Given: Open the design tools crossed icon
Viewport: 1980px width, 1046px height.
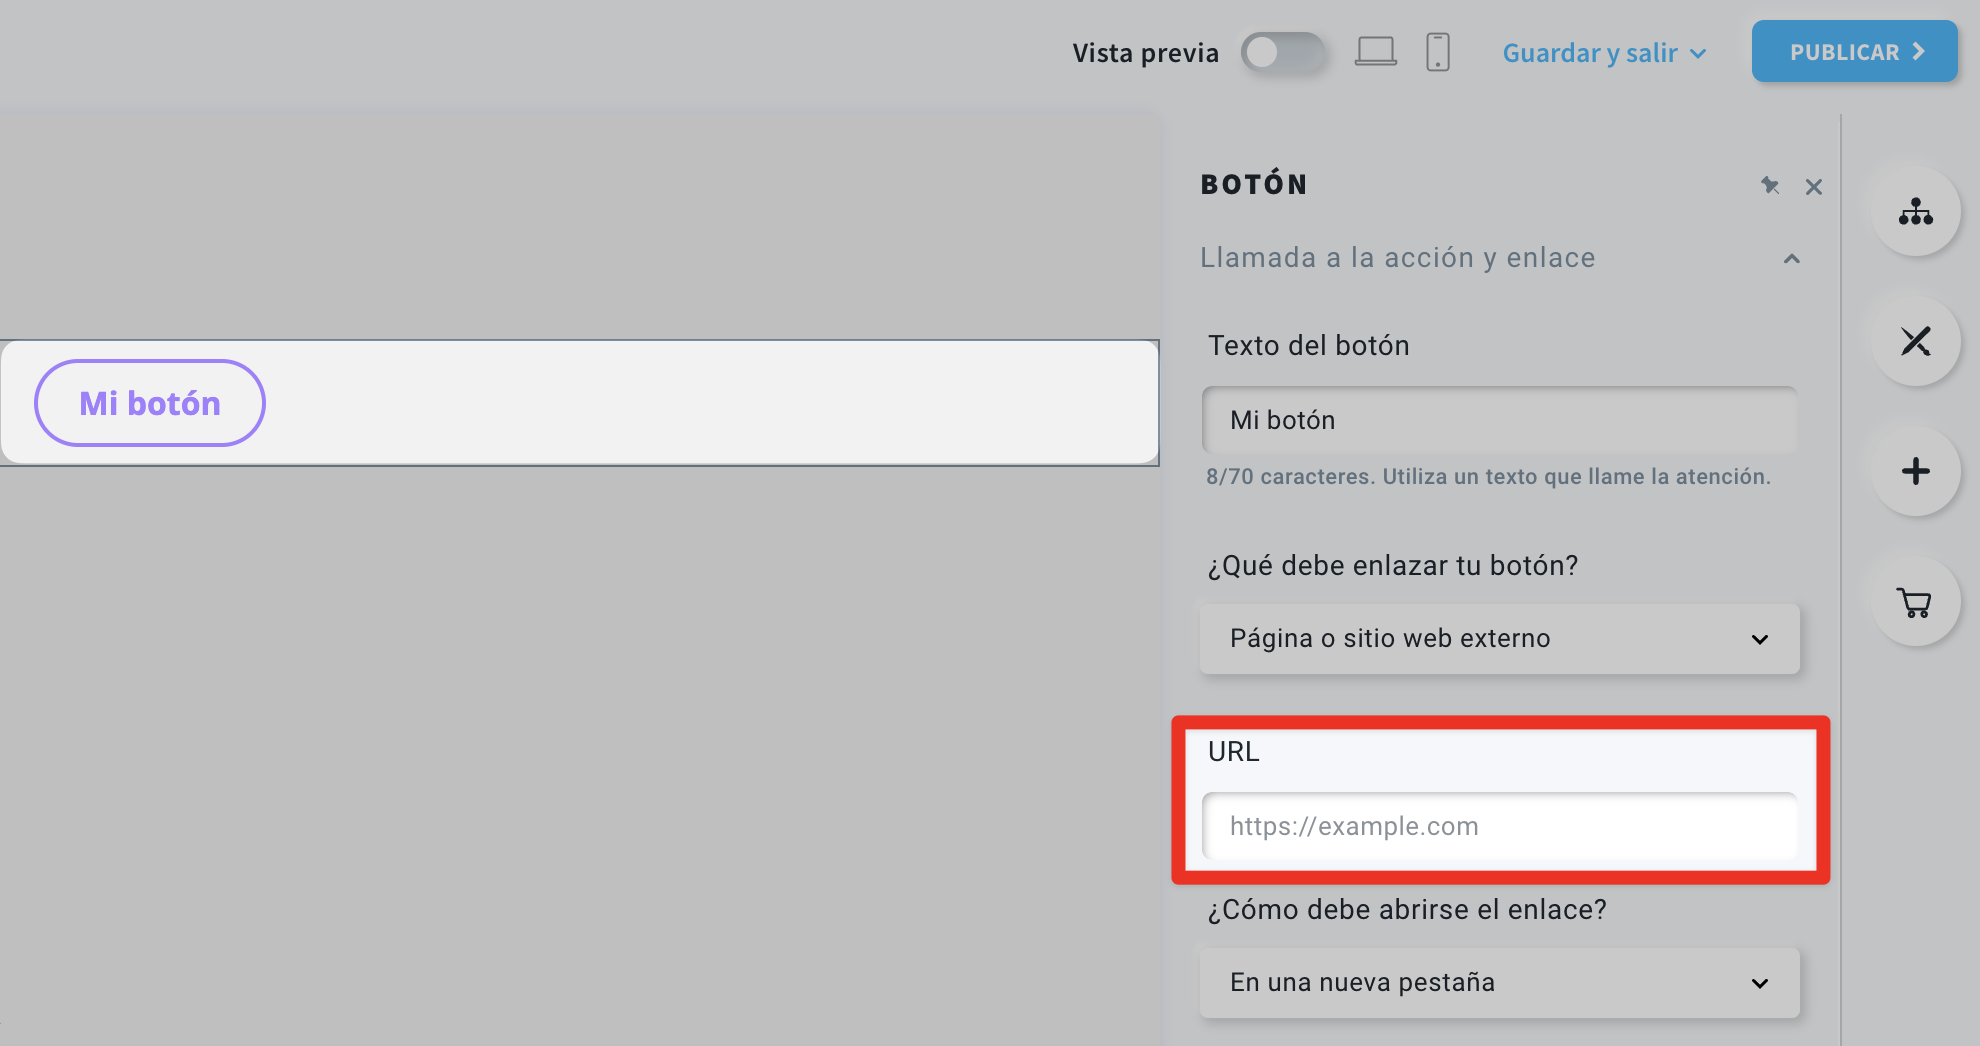Looking at the screenshot, I should coord(1915,341).
